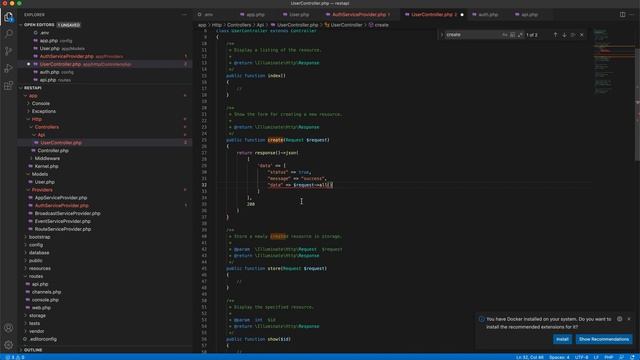Click Ln 32, Col status bar entry
Screen dimensions: 640x360
click(x=529, y=357)
